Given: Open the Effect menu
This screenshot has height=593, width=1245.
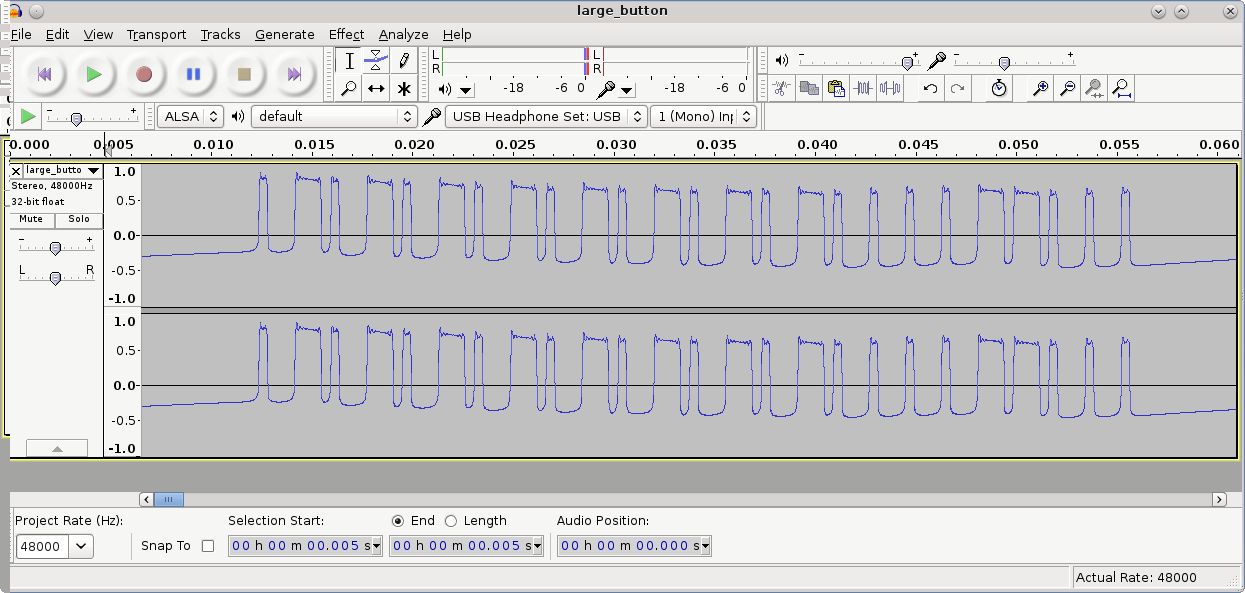Looking at the screenshot, I should coord(346,34).
